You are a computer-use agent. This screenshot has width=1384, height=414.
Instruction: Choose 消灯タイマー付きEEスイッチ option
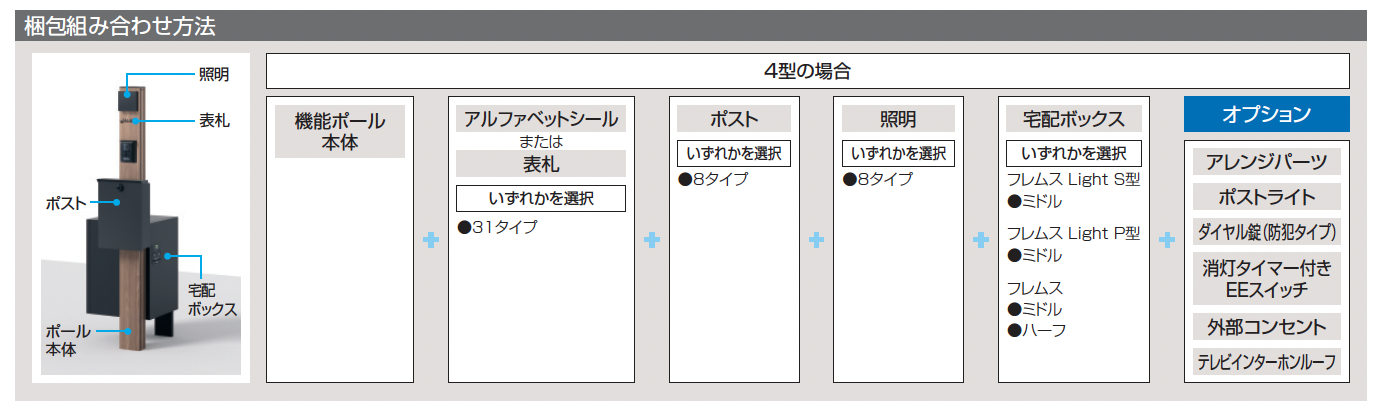[x=1267, y=279]
